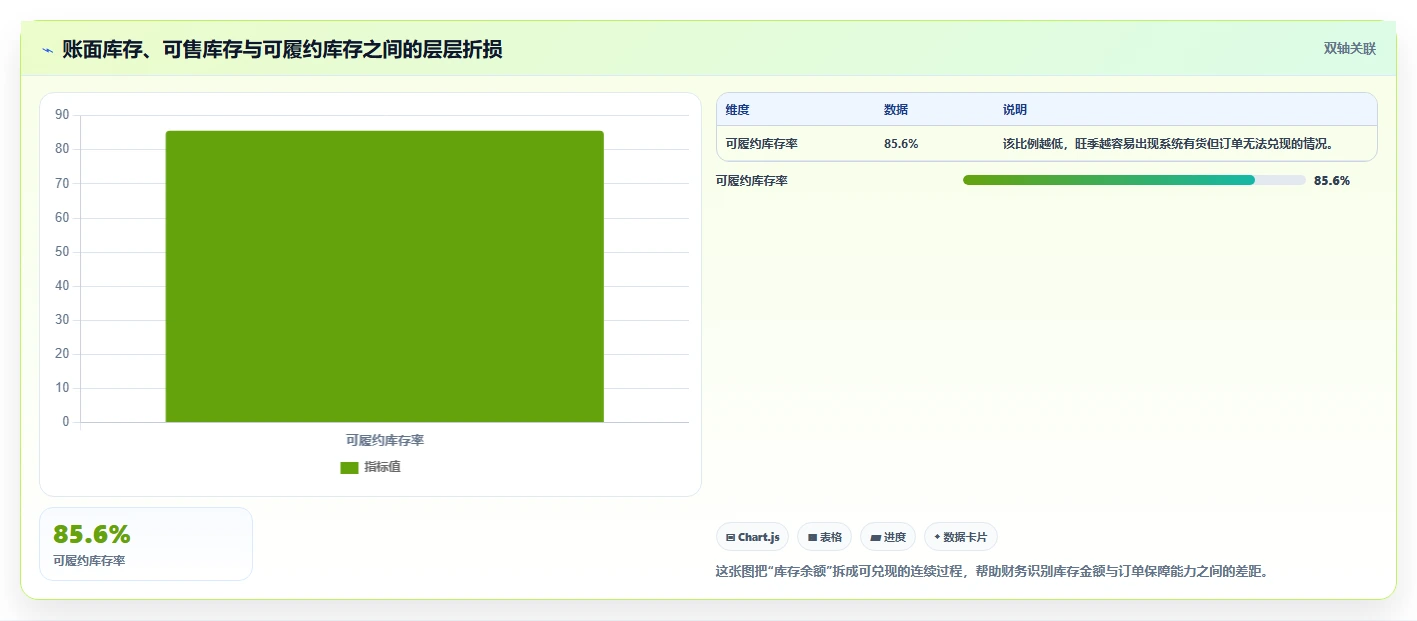Screen dimensions: 1417x621
Task: Click the lightning icon beside the title
Action: [x=47, y=49]
